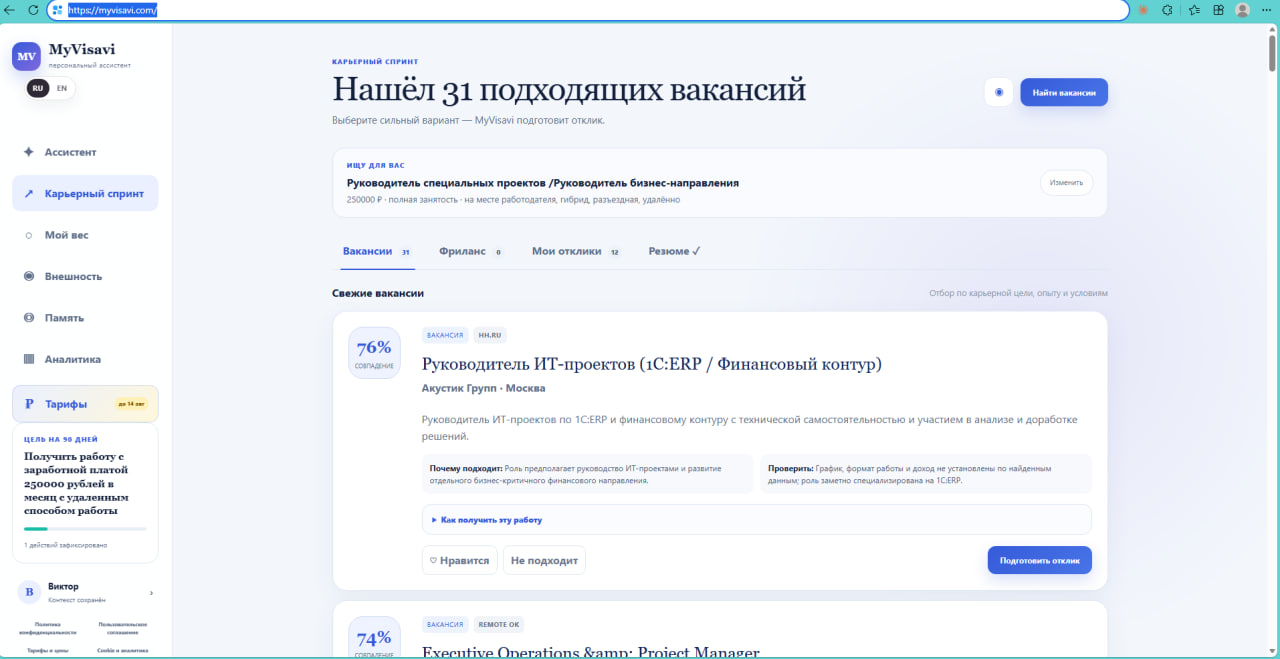Expand 'Как получить эту работу' section

(x=757, y=520)
